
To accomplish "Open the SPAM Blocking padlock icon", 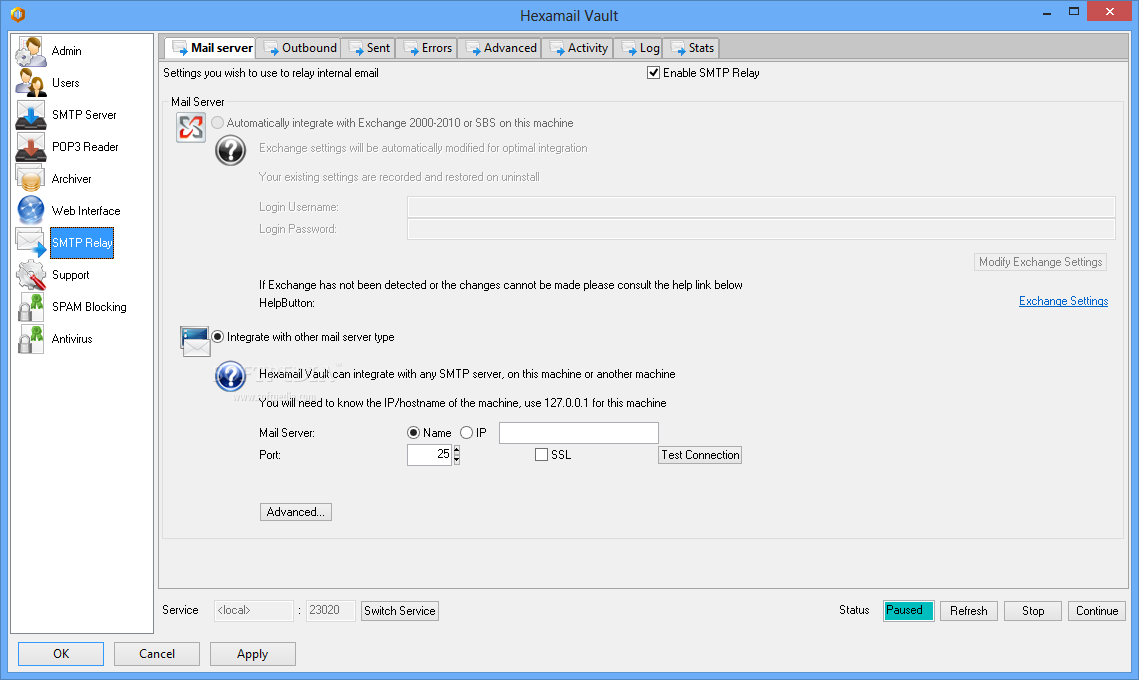I will click(31, 307).
